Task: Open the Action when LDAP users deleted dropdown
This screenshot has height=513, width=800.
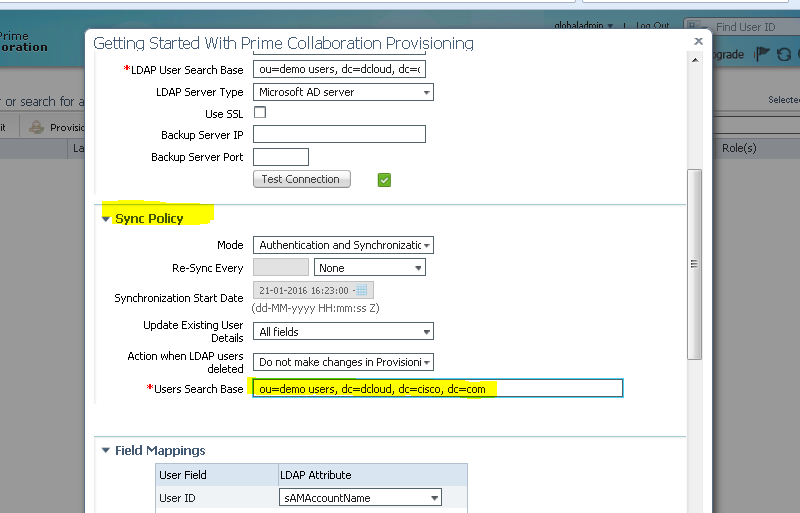Action: pos(343,362)
